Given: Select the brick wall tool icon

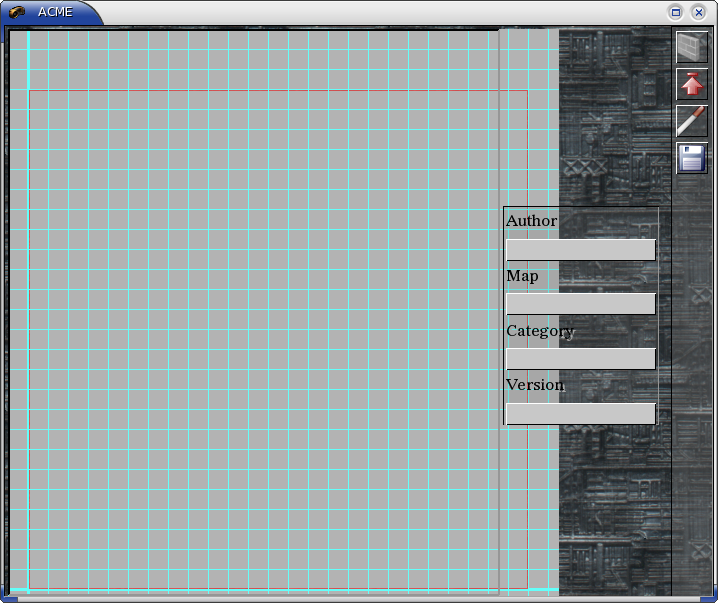Looking at the screenshot, I should click(x=692, y=47).
